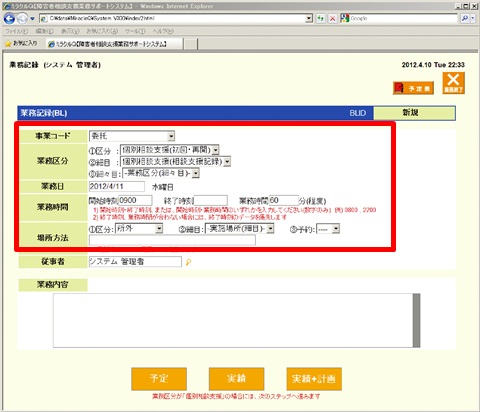
Task: Click the date text 2012.4.10 Tue 22:33
Action: tap(433, 65)
